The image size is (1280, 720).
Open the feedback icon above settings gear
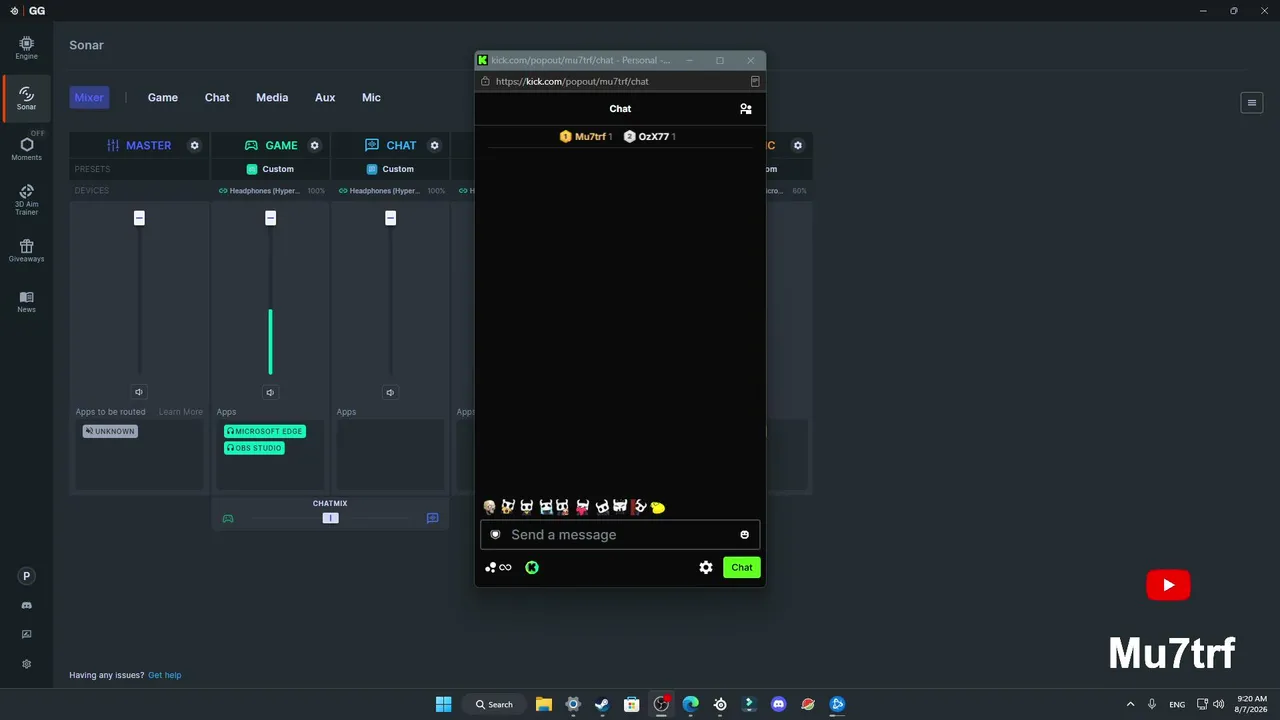tap(27, 634)
